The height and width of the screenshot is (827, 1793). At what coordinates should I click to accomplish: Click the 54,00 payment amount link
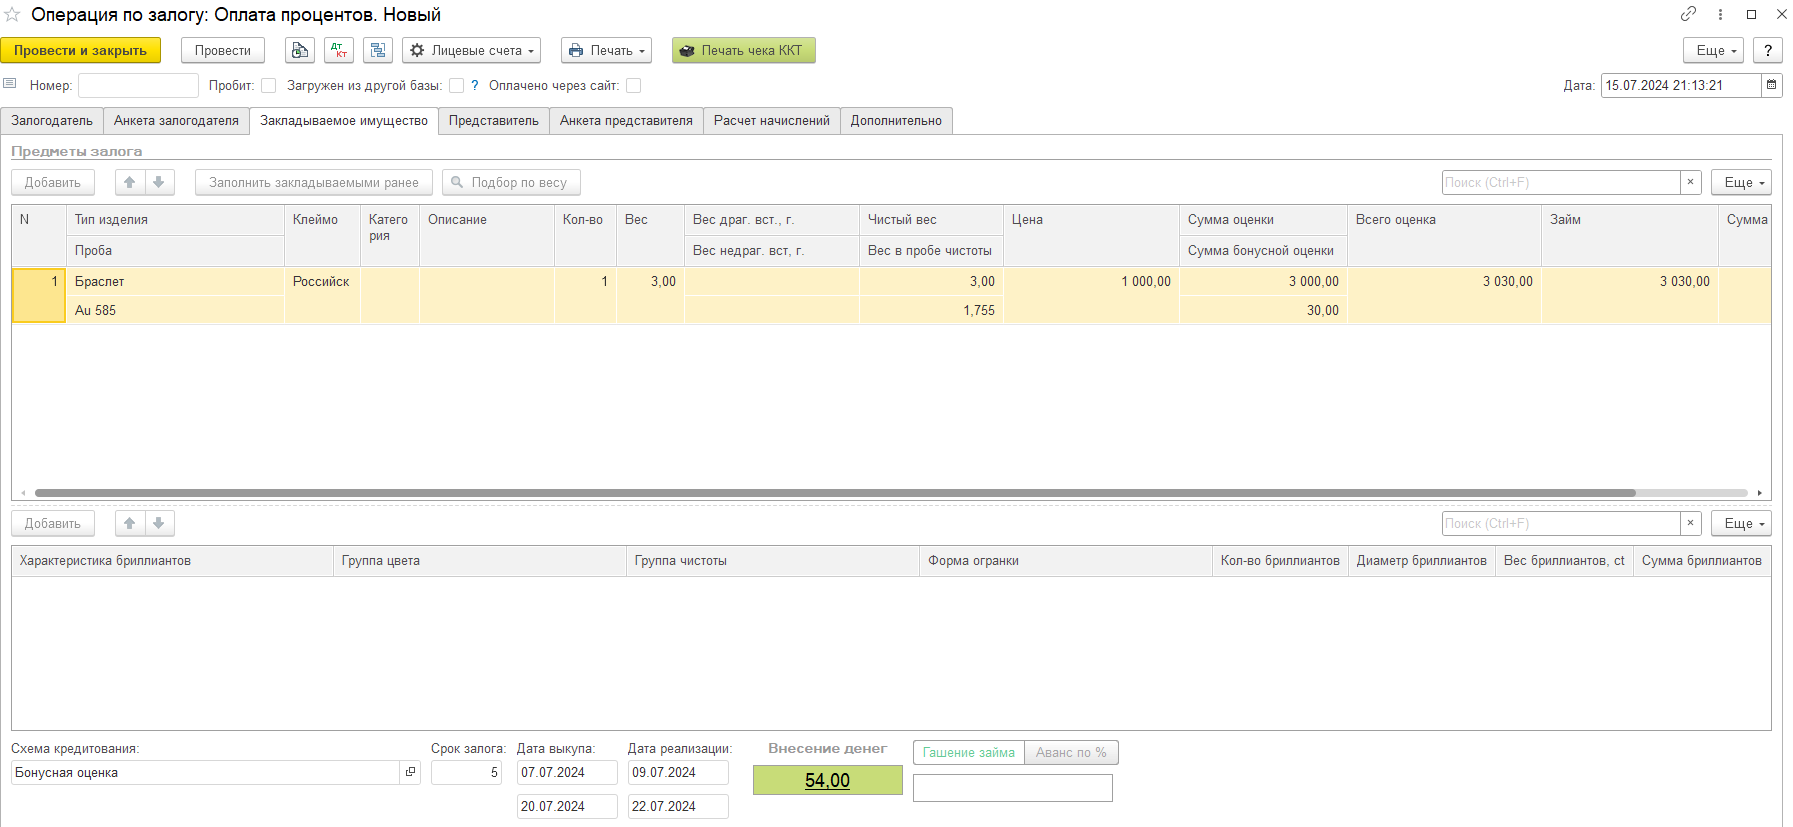pos(827,780)
